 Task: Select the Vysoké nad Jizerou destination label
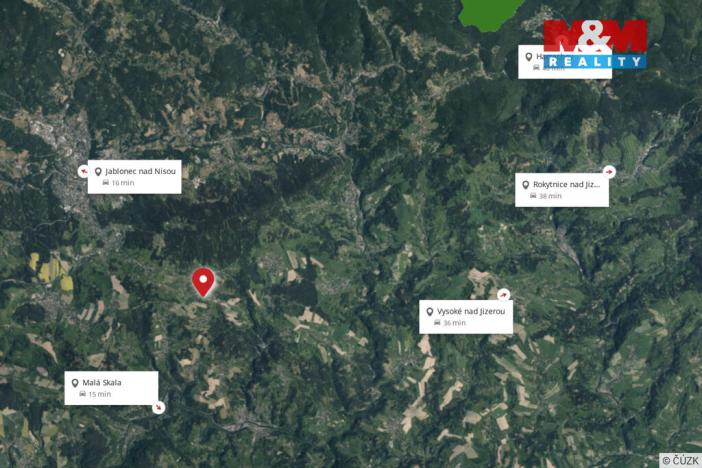tap(471, 311)
